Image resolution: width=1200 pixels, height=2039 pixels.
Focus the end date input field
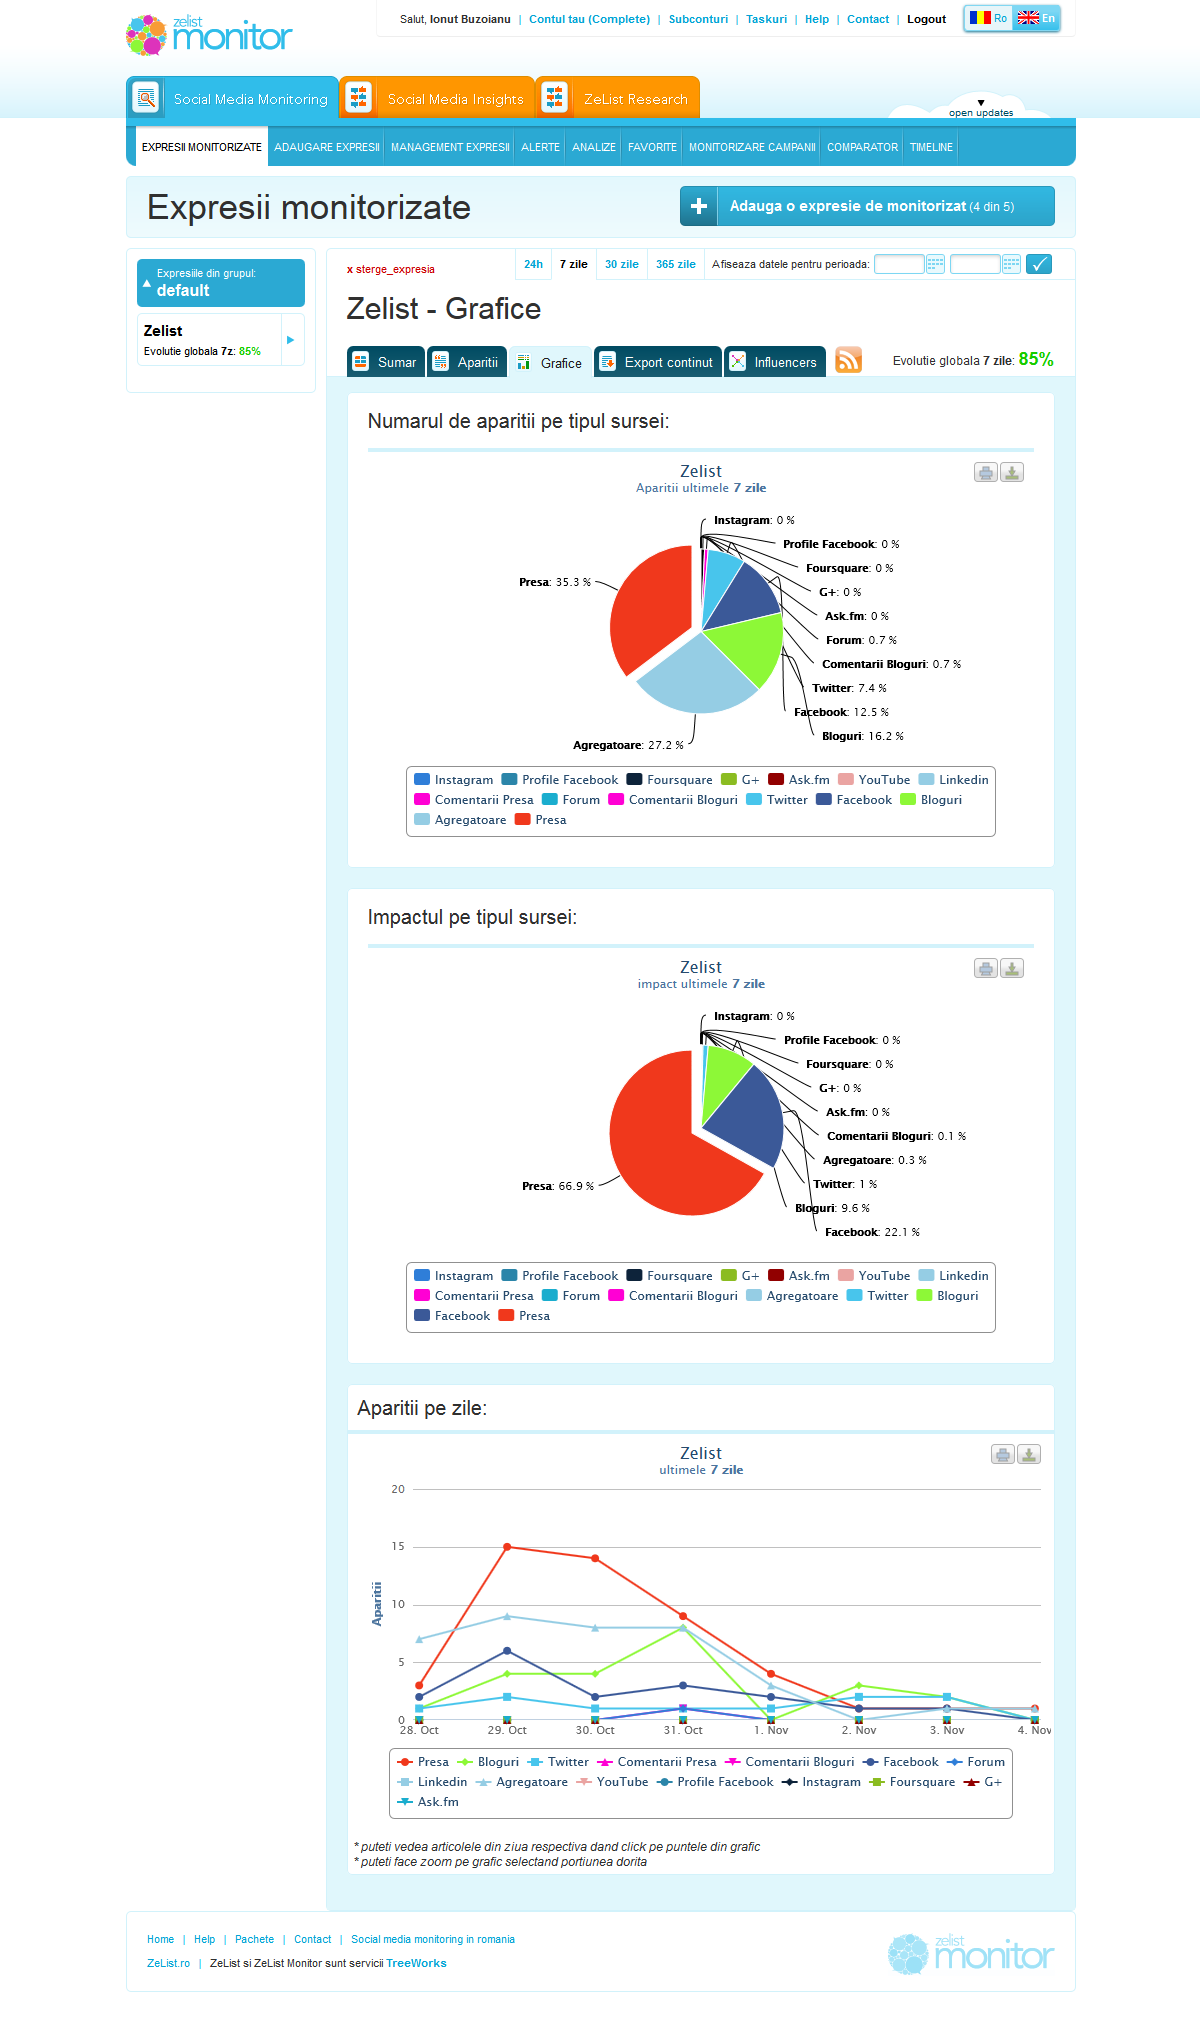[975, 264]
